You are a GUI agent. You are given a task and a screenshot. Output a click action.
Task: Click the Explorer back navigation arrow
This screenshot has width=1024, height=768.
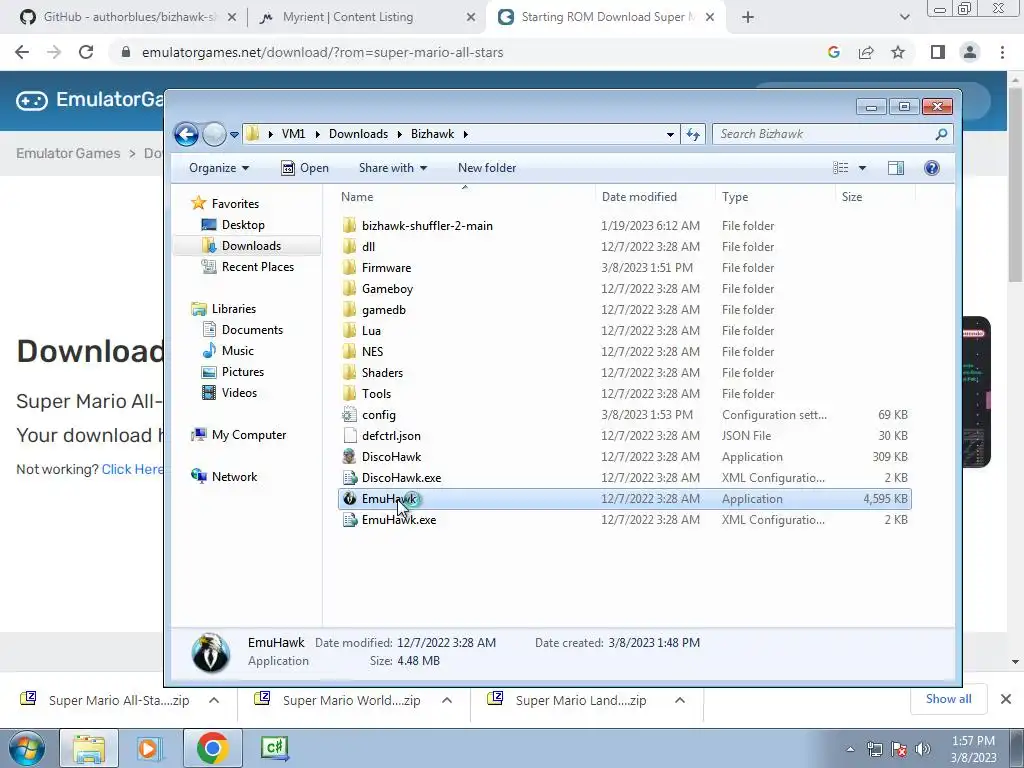[186, 135]
